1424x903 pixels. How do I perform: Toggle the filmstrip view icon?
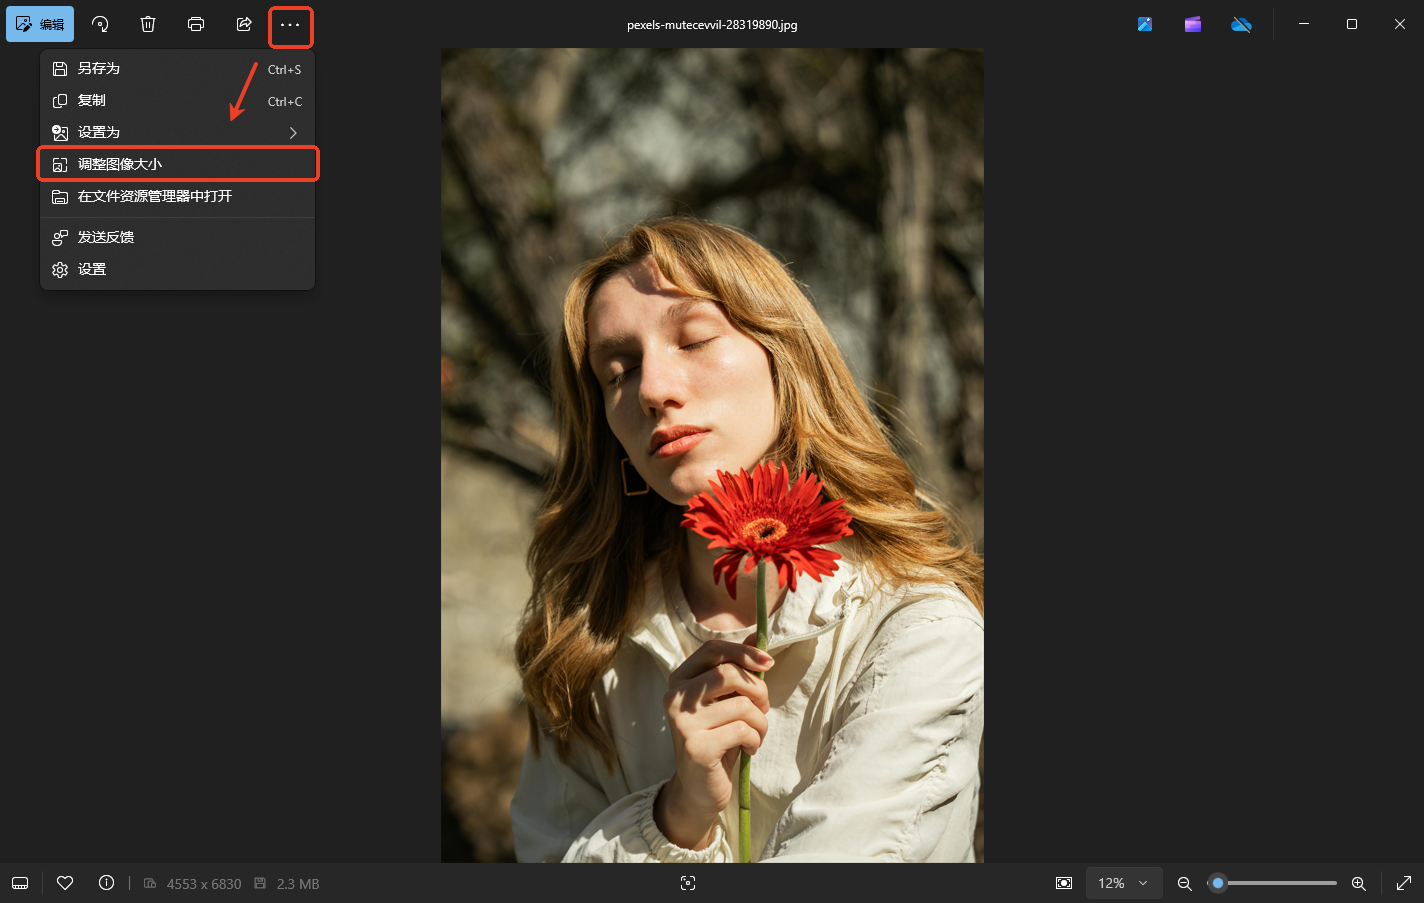point(20,883)
